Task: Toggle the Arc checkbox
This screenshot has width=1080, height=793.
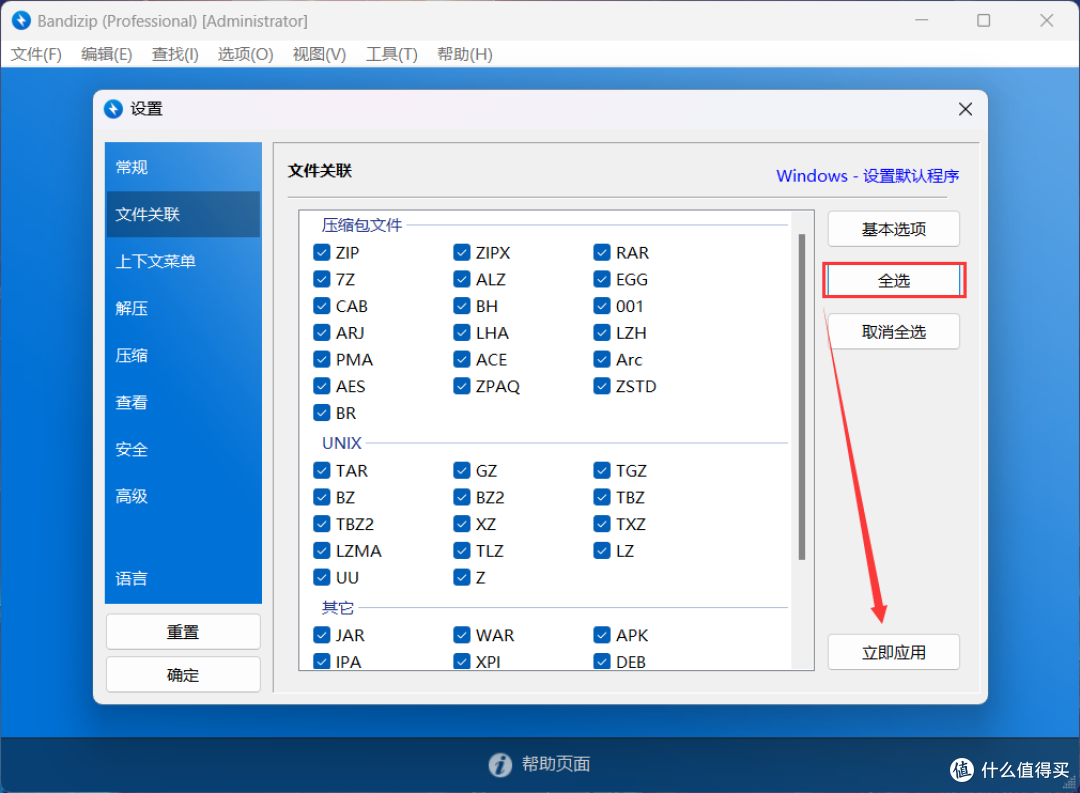Action: 602,360
